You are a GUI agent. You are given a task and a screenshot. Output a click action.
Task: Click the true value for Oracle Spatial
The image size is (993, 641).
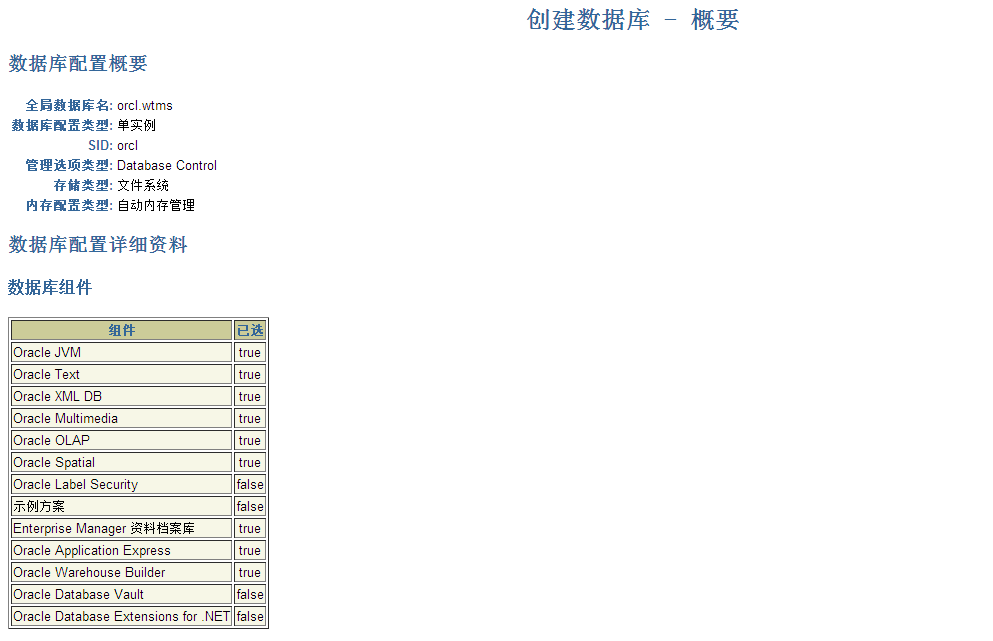250,462
